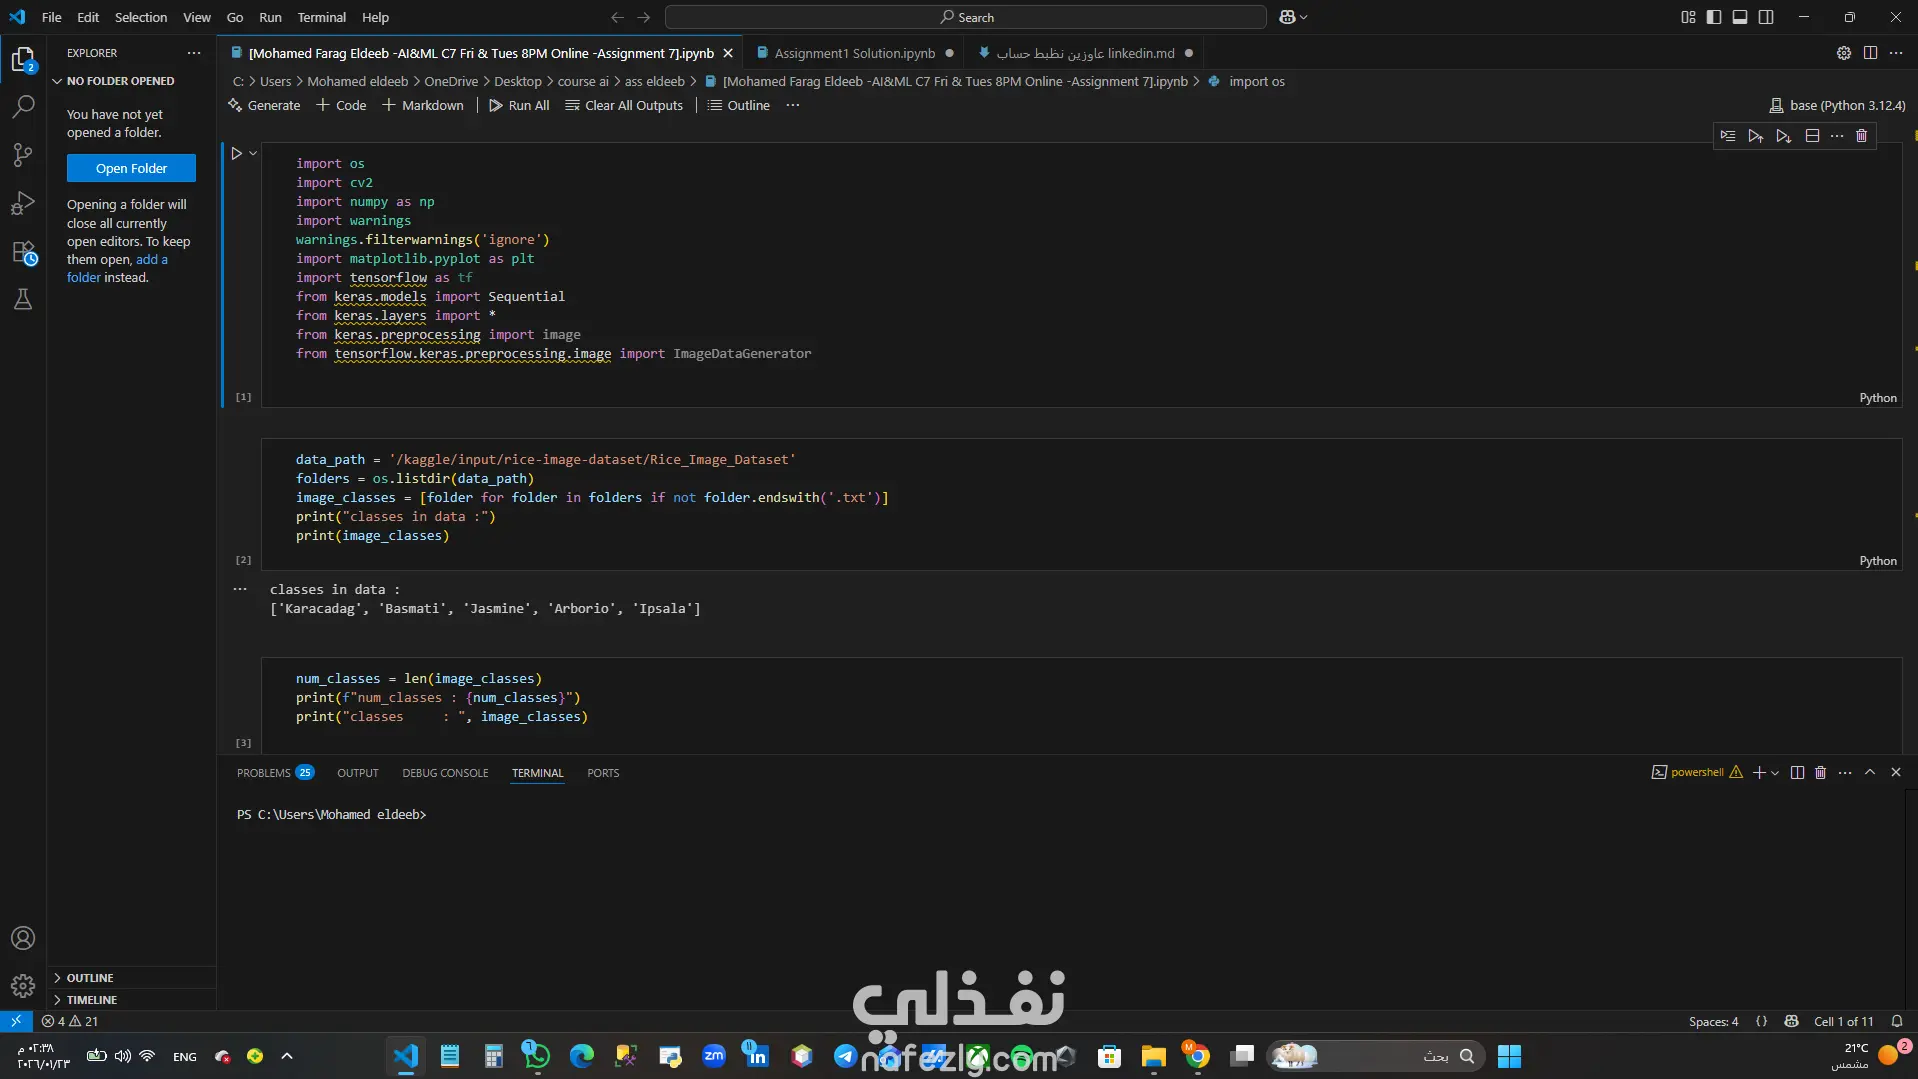Click the Search command center box

965,17
